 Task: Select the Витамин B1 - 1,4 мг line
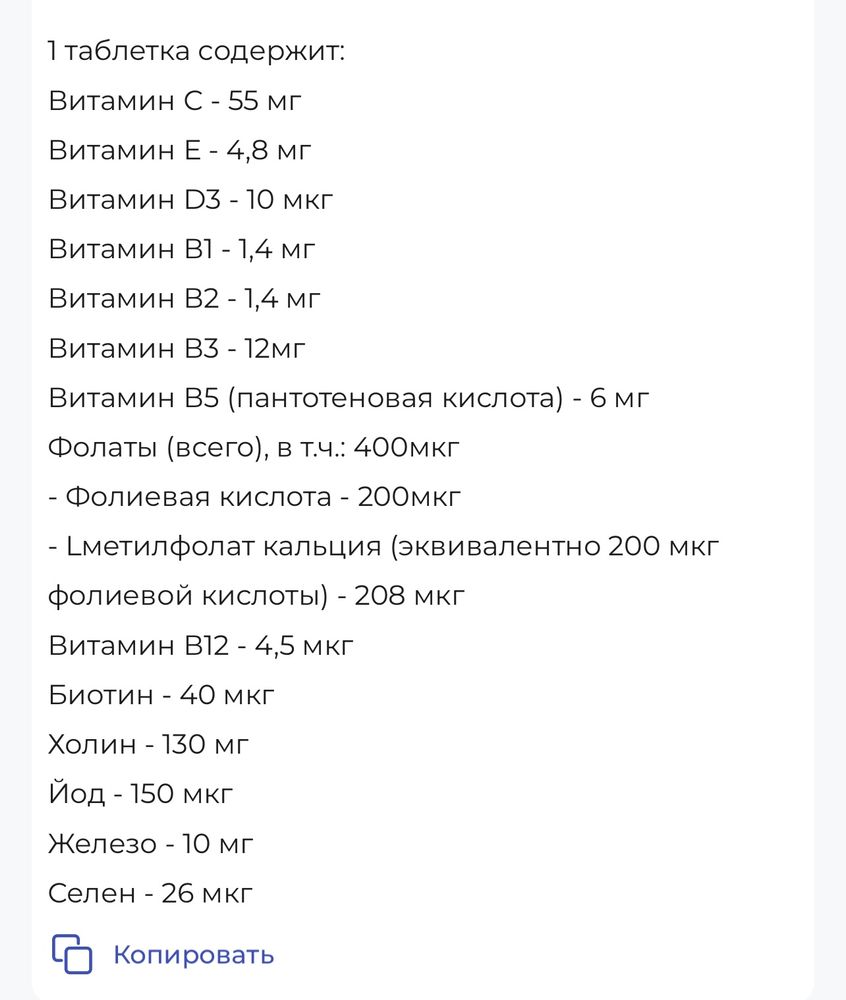tap(182, 248)
